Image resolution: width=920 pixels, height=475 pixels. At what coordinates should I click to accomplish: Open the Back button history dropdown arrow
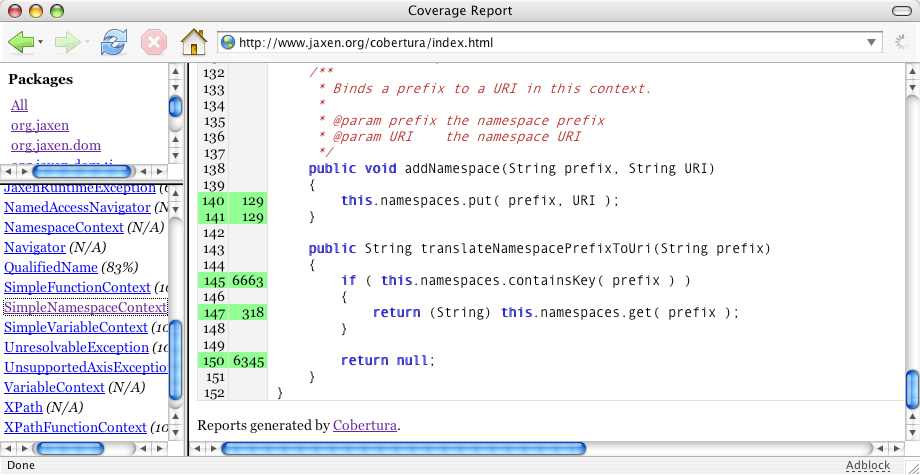pos(40,42)
